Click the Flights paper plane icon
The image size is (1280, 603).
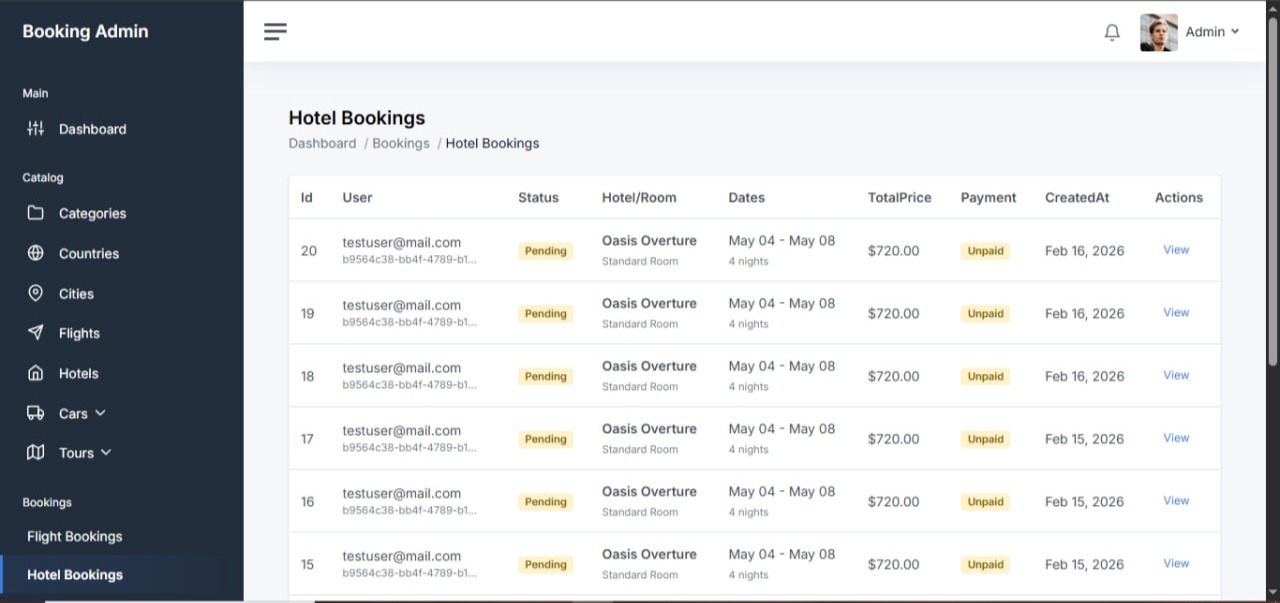[x=36, y=333]
